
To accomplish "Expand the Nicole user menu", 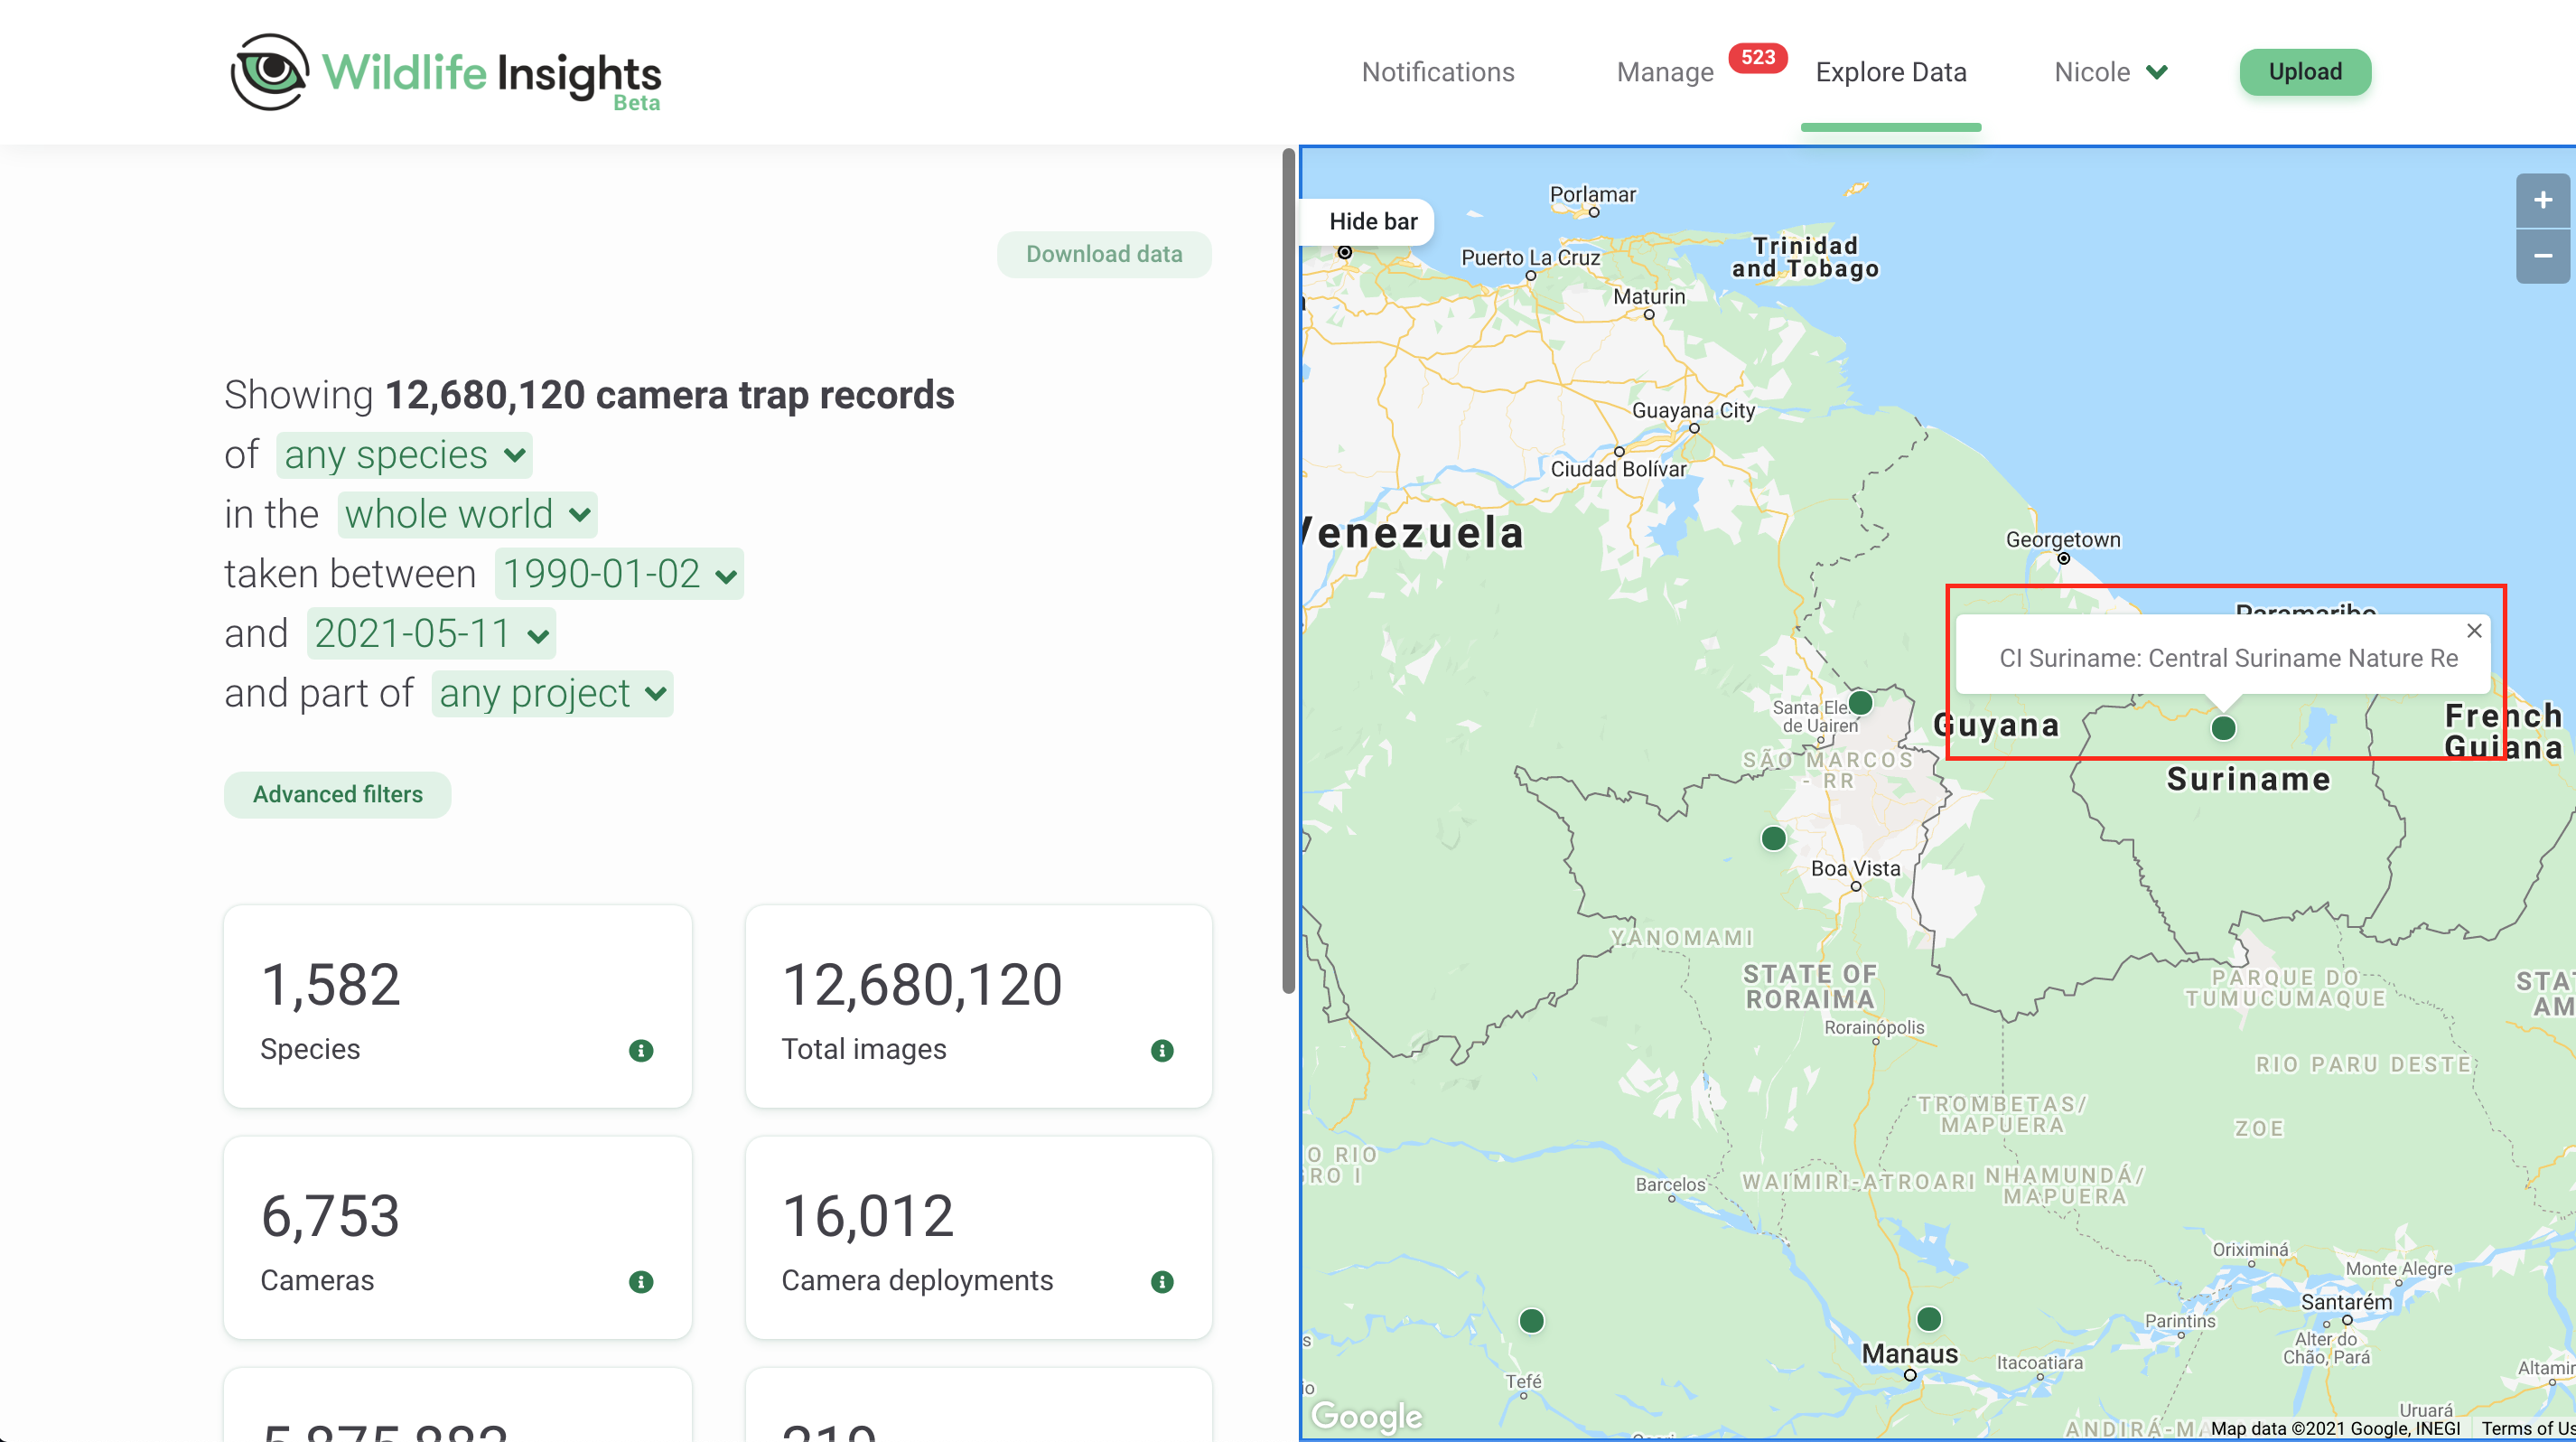I will click(x=2111, y=72).
